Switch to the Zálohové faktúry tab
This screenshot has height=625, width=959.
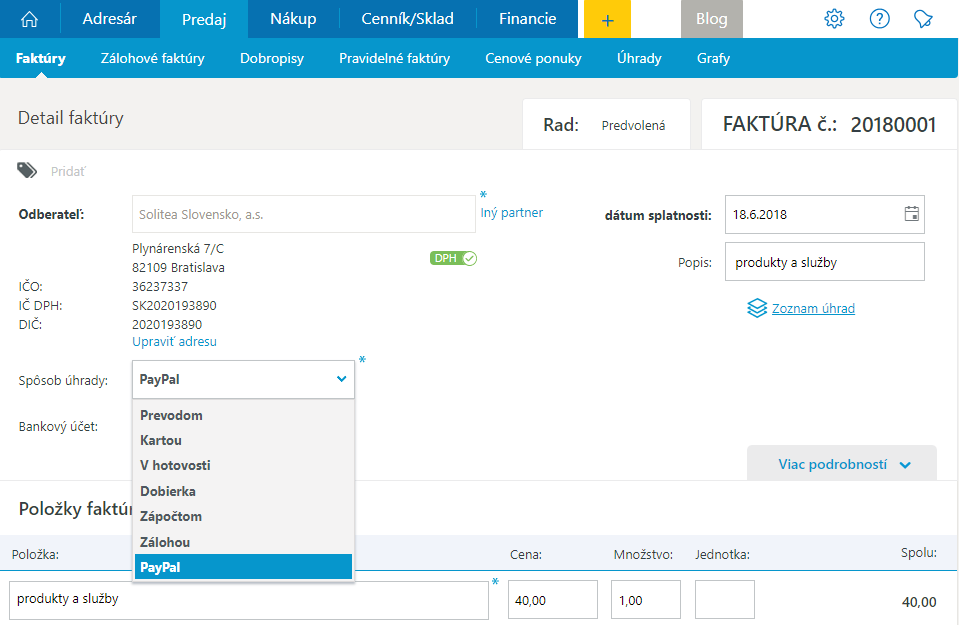153,58
